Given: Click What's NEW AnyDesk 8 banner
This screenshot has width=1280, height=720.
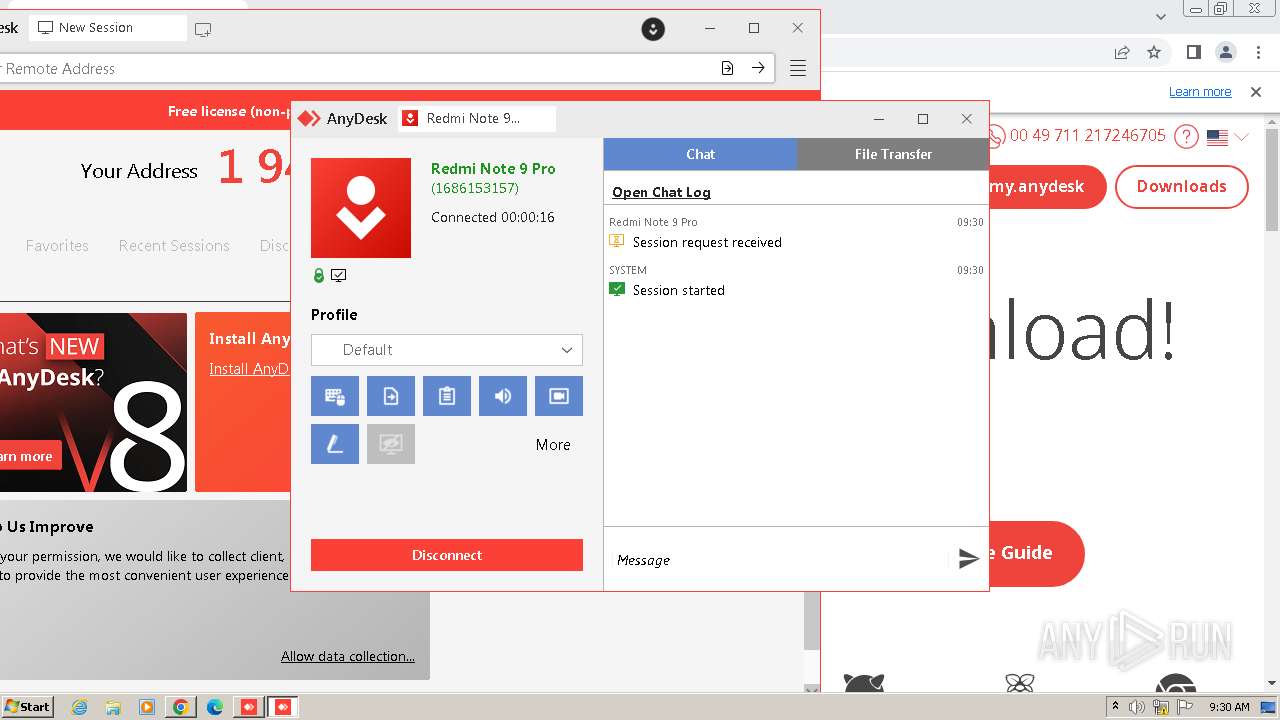Looking at the screenshot, I should (93, 402).
